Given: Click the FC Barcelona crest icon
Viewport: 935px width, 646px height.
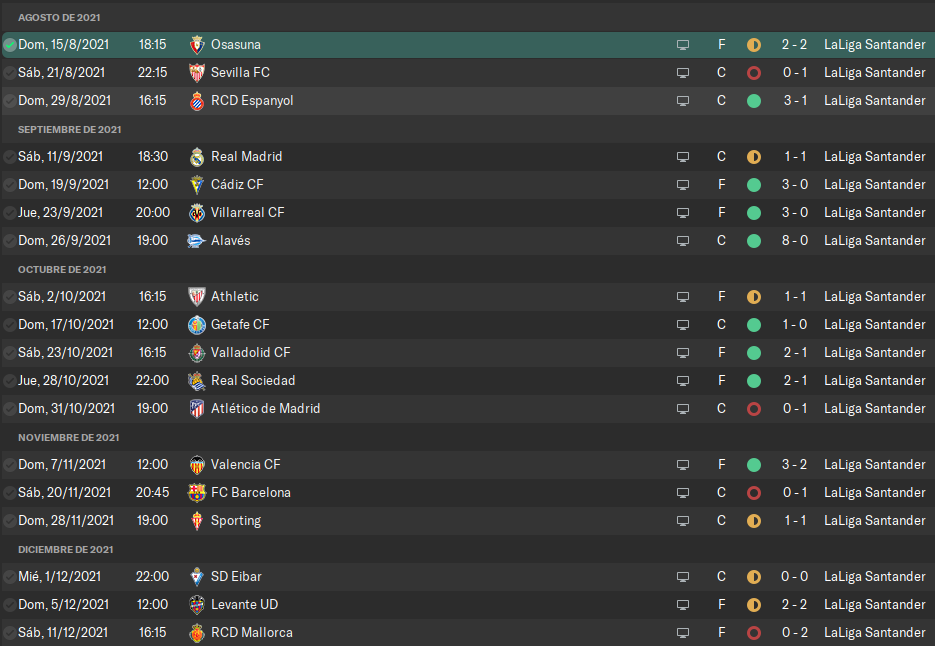Looking at the screenshot, I should 197,493.
